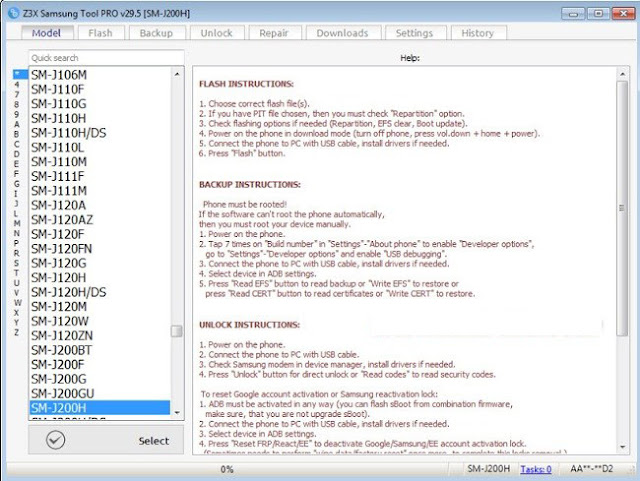Select SM-J110M in the list

tap(100, 162)
